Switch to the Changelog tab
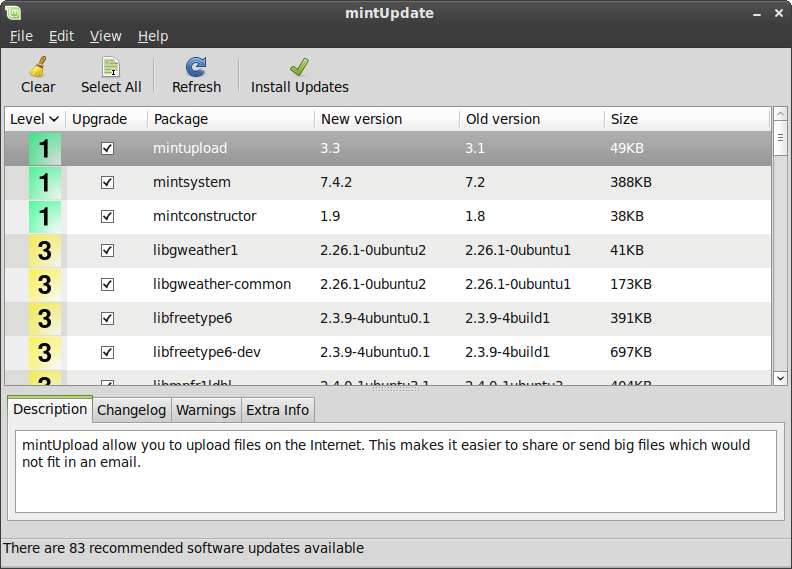 [x=131, y=410]
